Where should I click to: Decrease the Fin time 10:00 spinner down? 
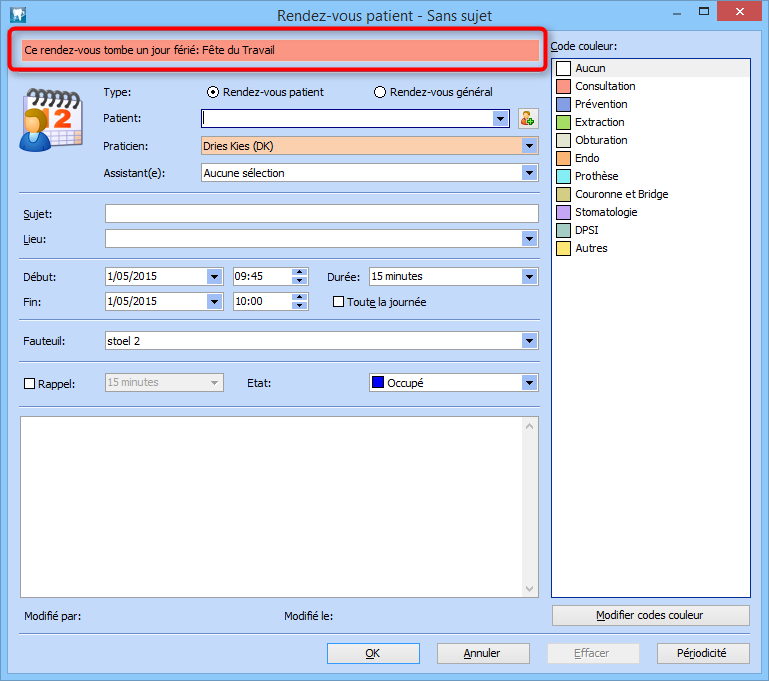pos(300,305)
